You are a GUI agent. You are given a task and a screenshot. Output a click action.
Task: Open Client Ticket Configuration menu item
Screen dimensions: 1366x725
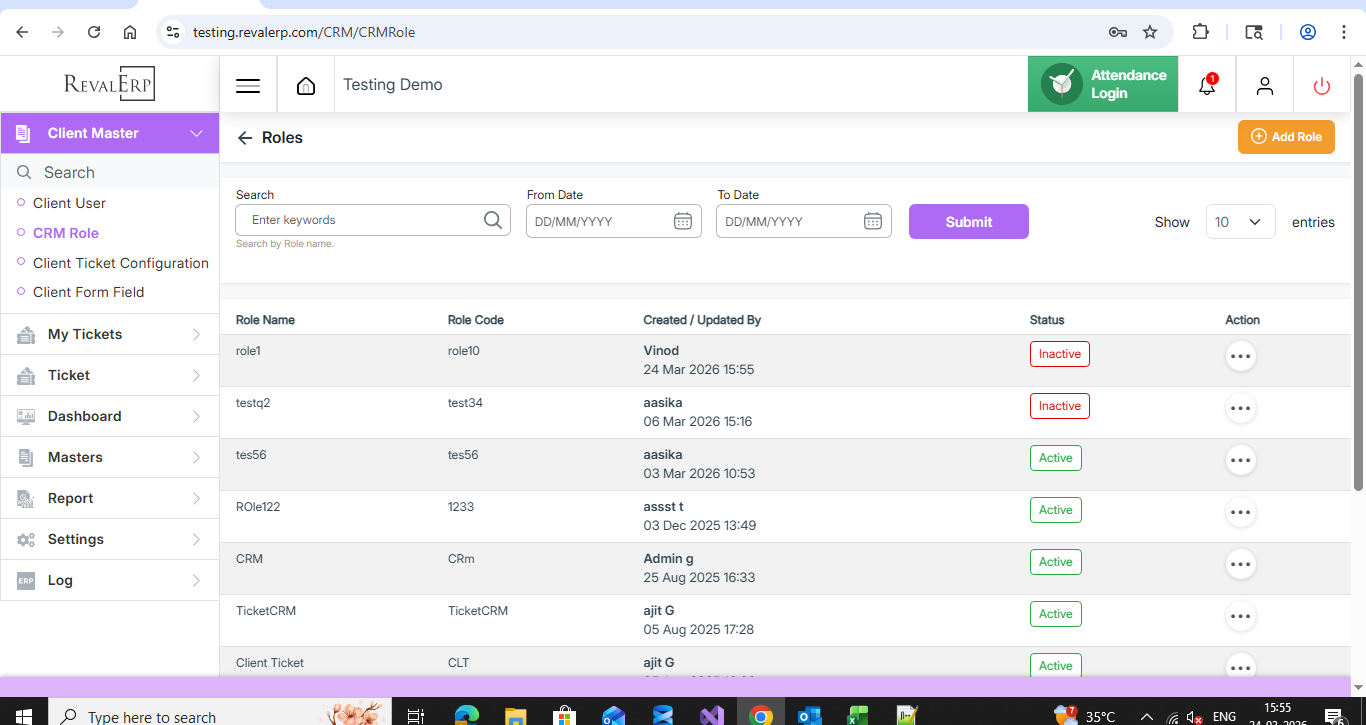(x=121, y=263)
